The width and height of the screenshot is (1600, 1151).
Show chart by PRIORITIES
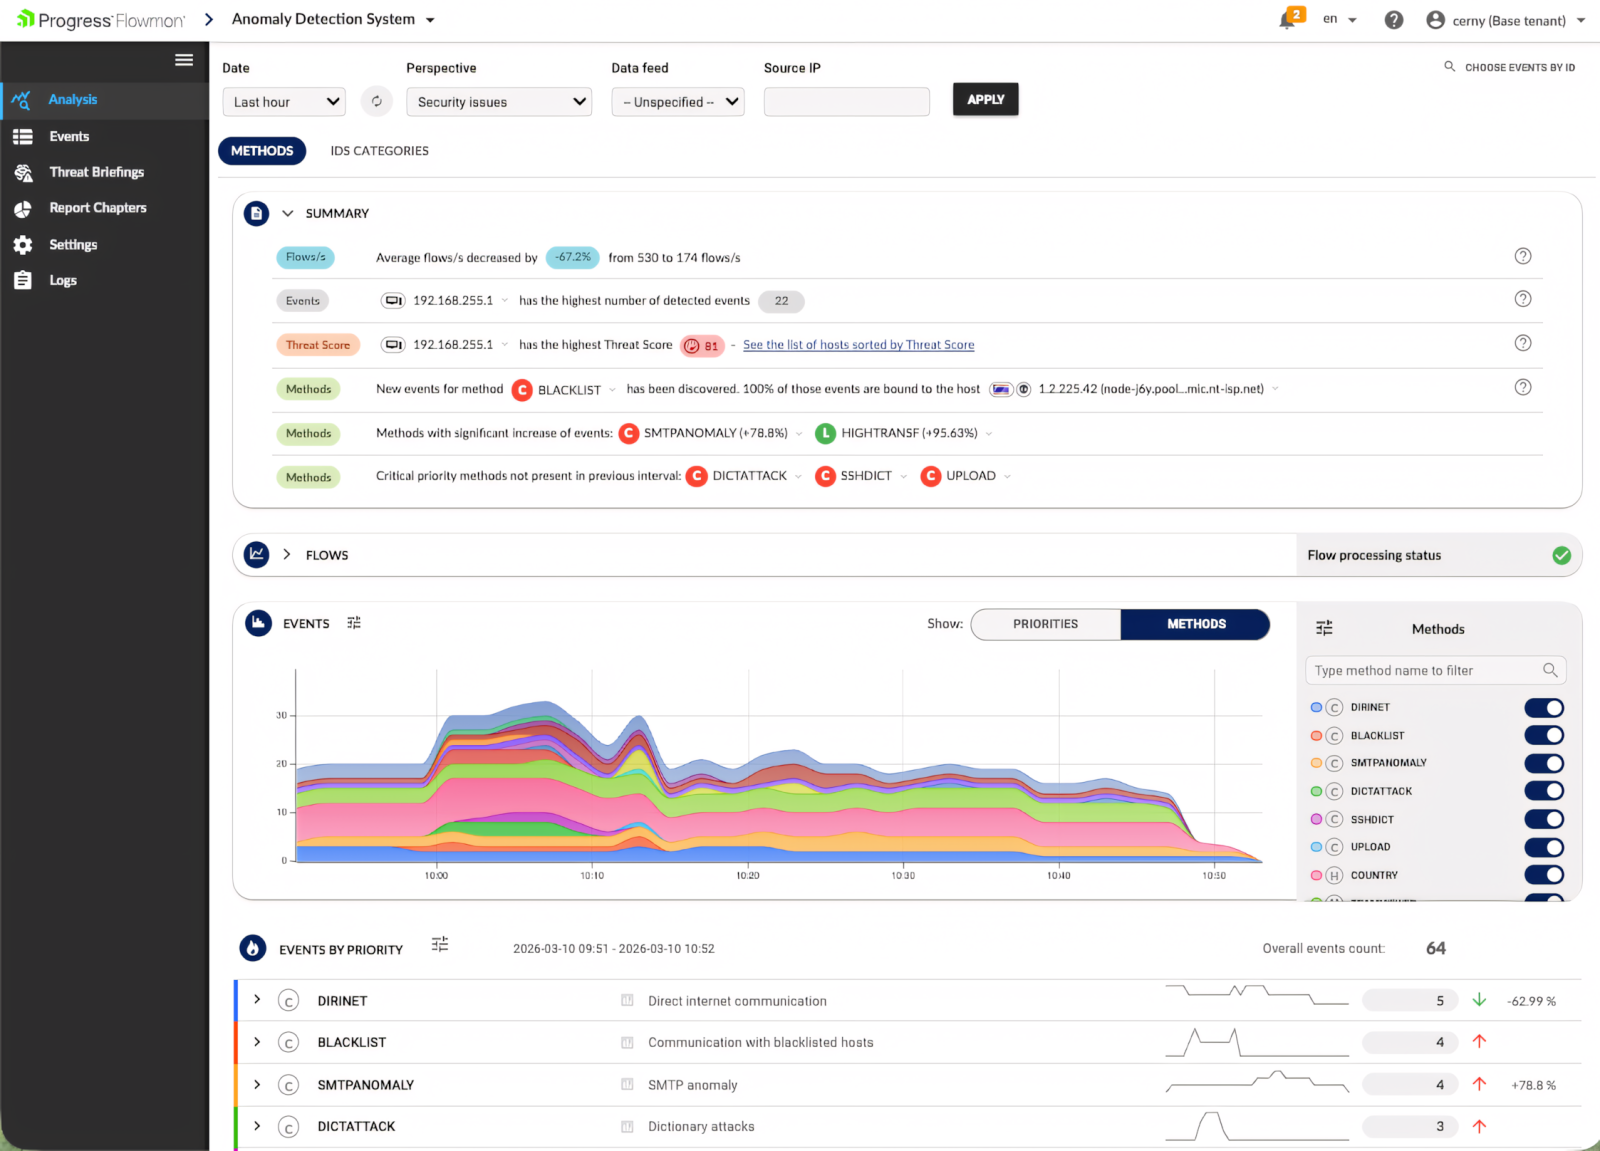click(x=1046, y=624)
